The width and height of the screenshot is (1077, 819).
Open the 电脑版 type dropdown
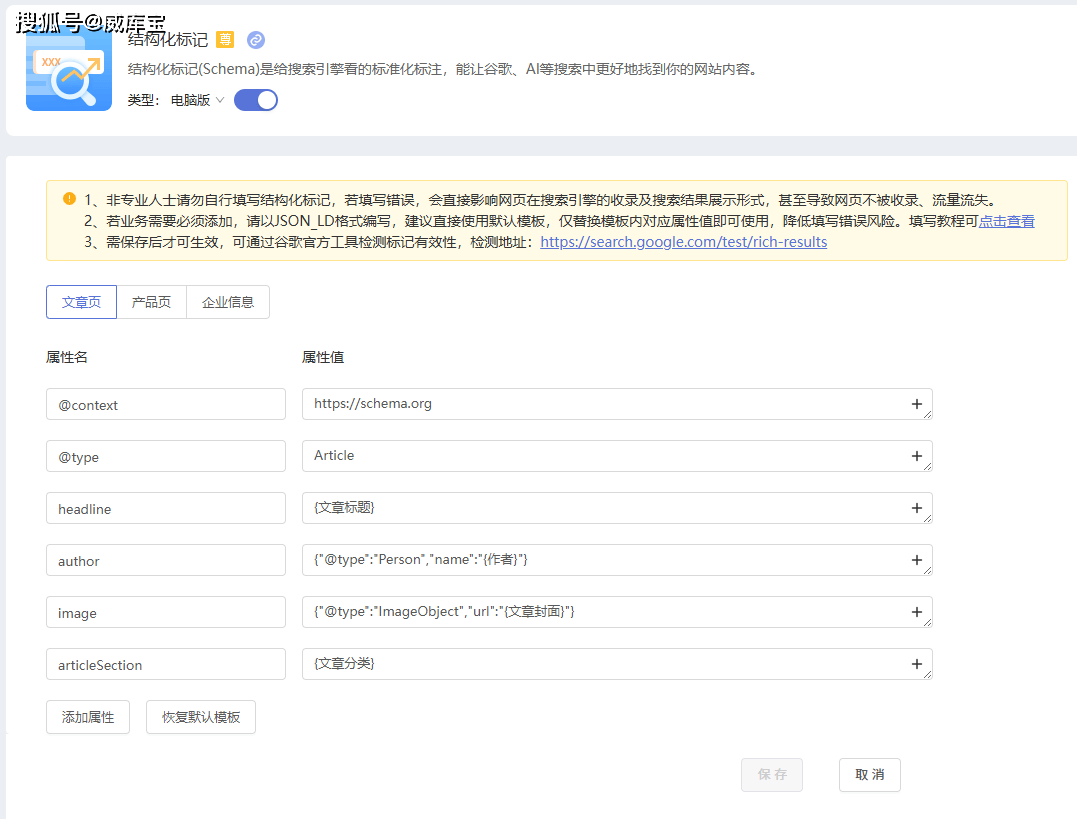[x=197, y=100]
